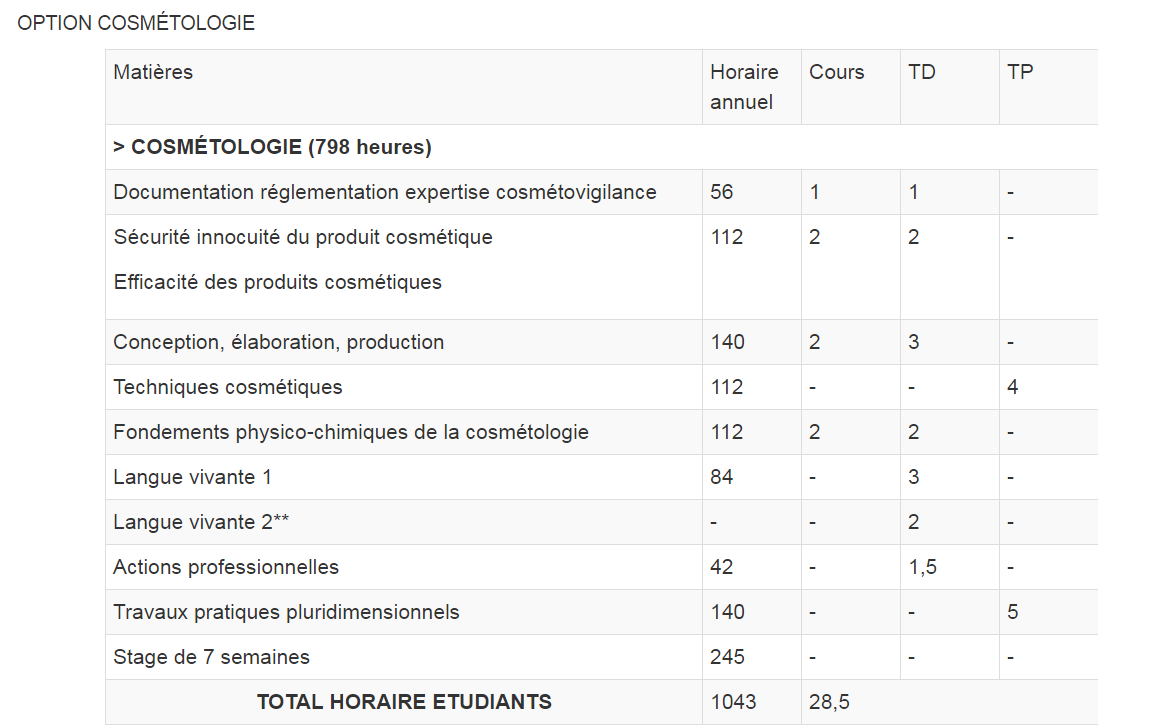Click the TOTAL HORAIRE ETUDIANTS cell

[x=404, y=702]
